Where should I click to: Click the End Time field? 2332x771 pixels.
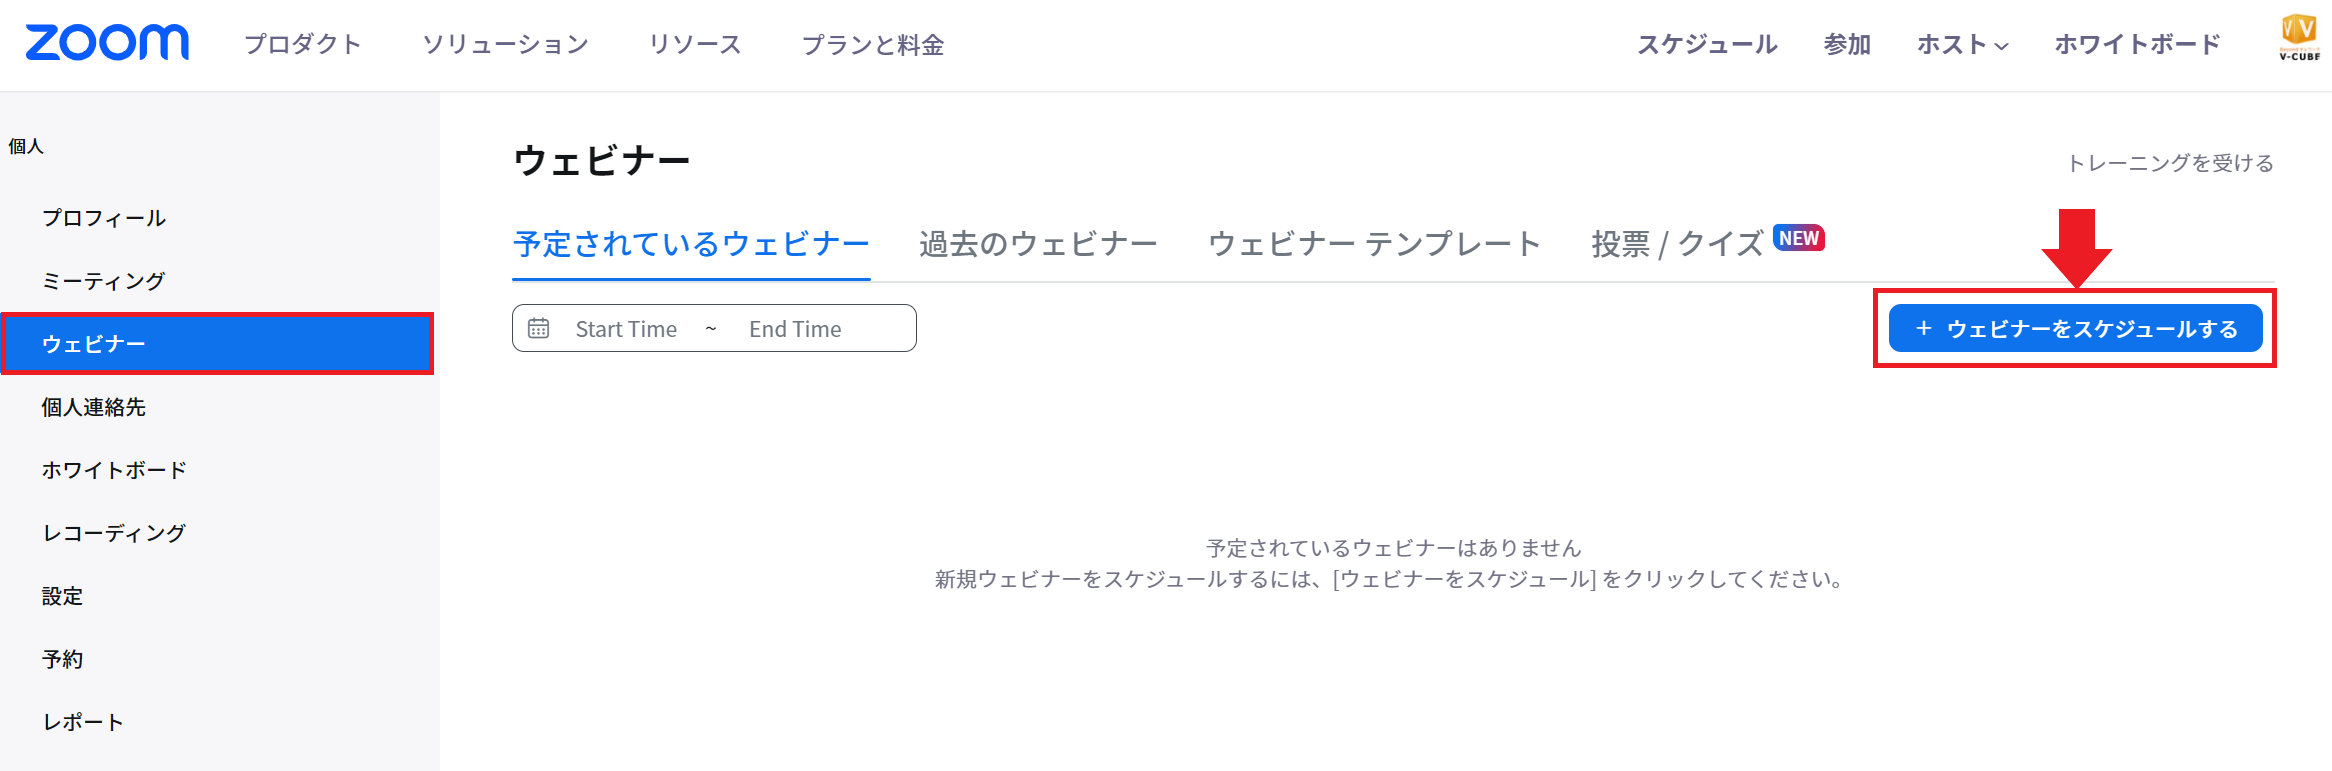pos(795,329)
